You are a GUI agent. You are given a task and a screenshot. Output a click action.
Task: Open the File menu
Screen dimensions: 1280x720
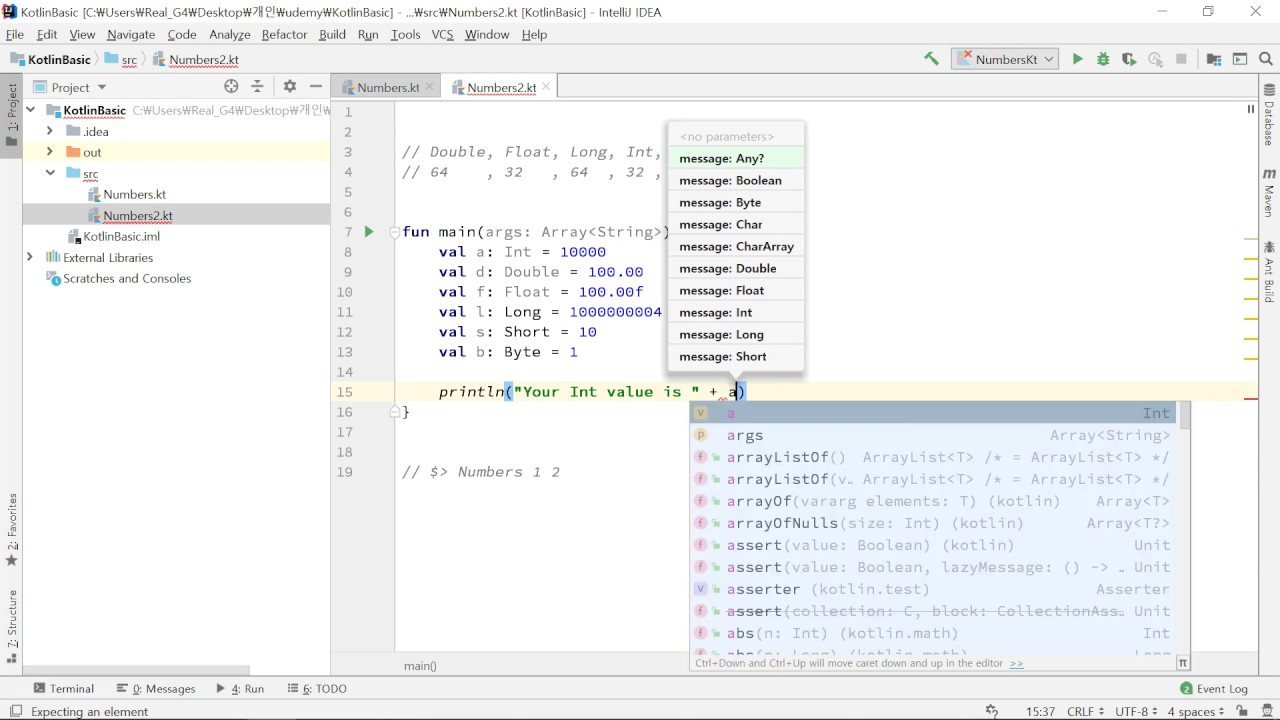tap(15, 34)
